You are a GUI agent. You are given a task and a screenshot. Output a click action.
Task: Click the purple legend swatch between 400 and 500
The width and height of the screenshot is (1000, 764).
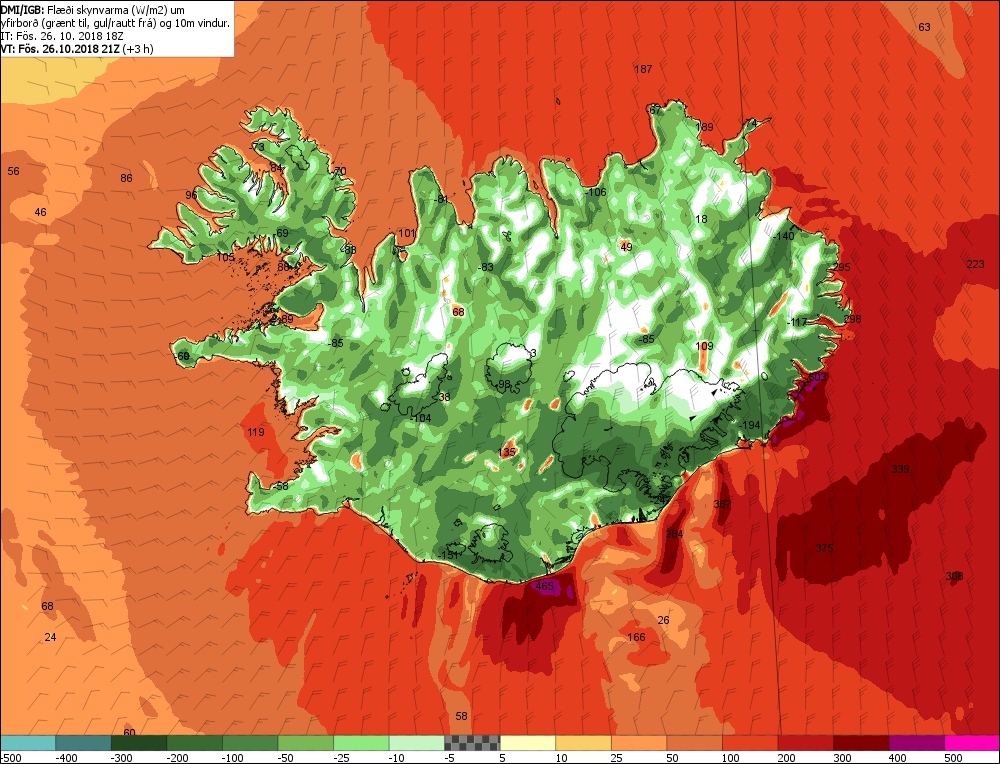point(916,743)
